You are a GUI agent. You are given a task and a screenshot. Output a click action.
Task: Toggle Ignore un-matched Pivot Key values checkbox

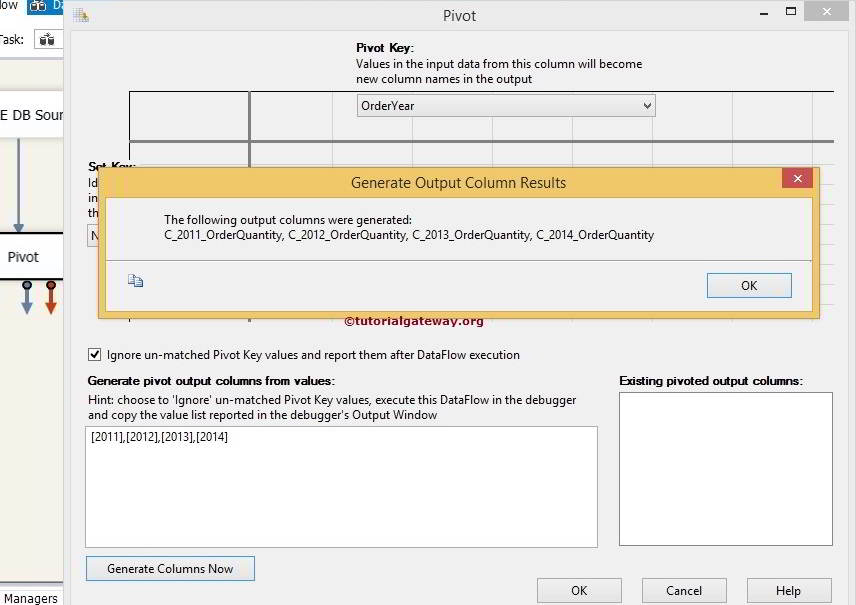point(94,354)
